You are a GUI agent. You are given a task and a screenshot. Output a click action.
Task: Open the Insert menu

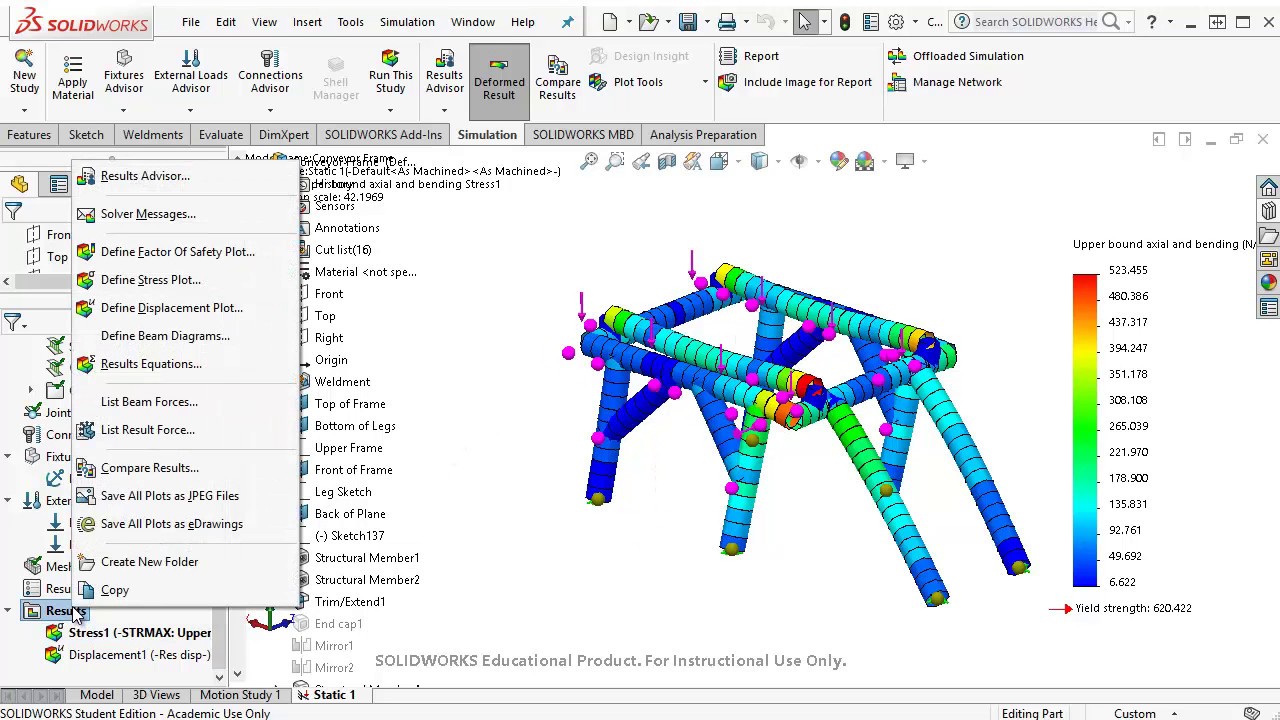pyautogui.click(x=307, y=22)
